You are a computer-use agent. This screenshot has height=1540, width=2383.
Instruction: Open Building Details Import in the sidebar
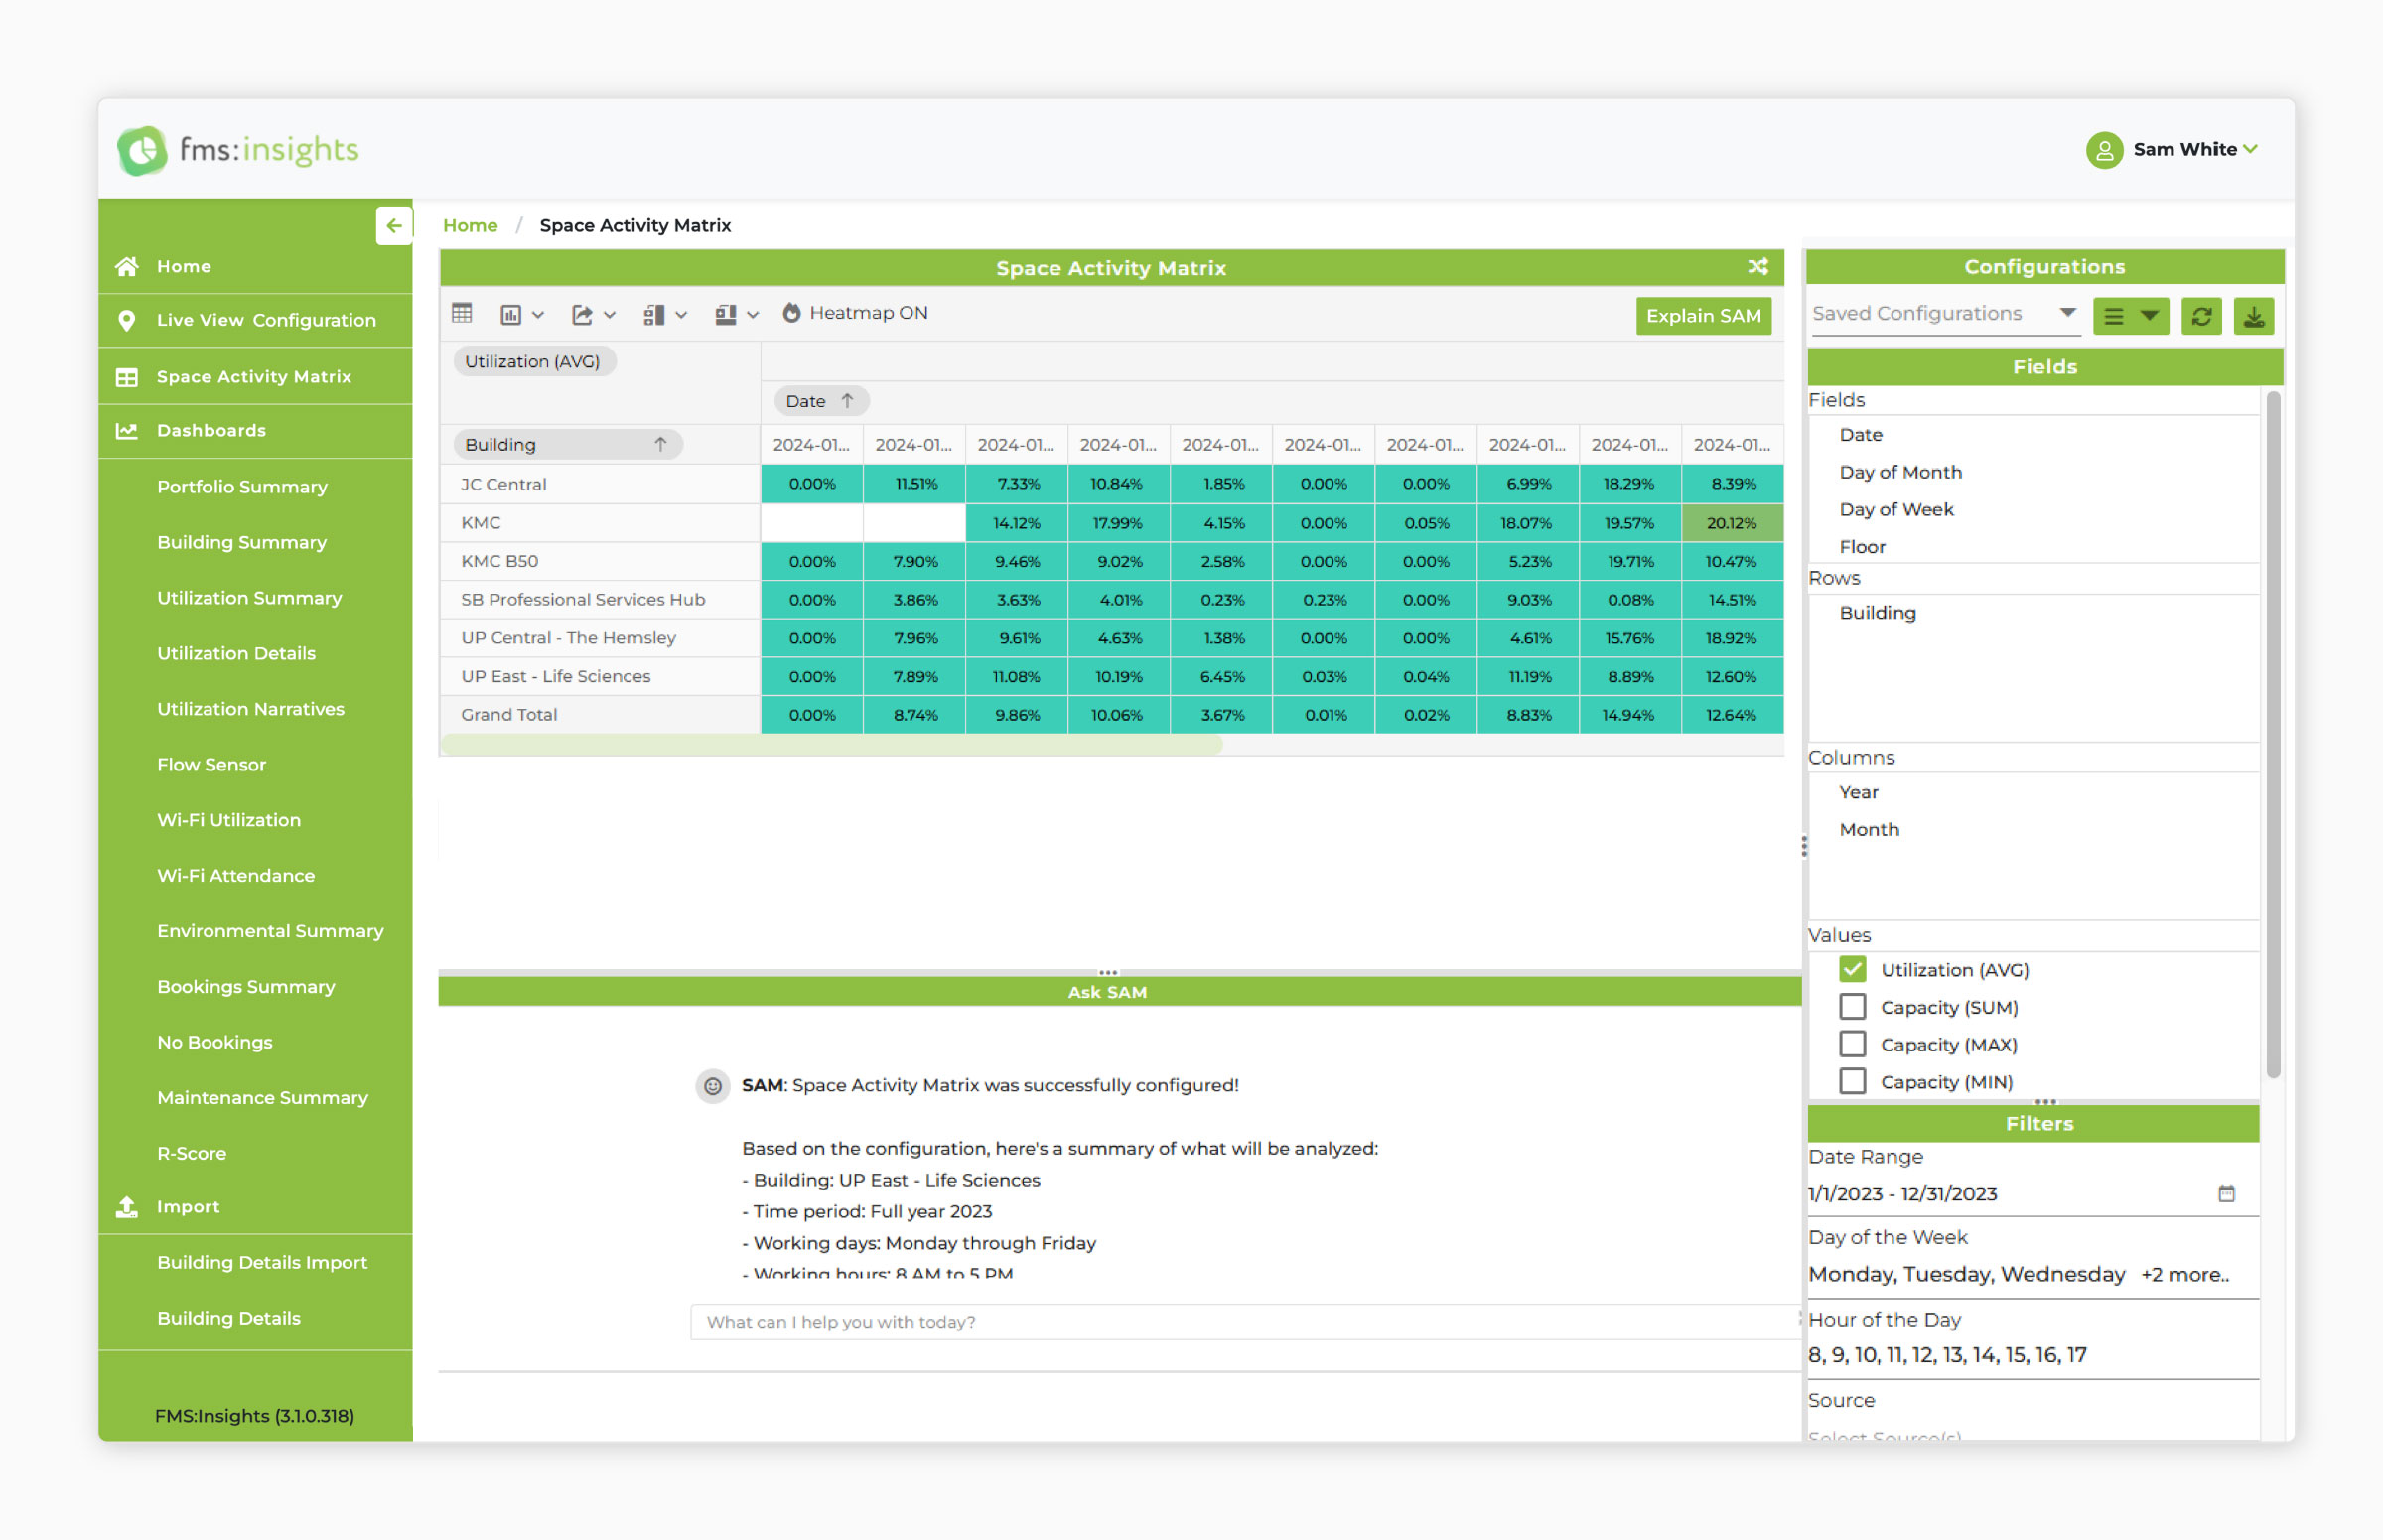tap(262, 1263)
